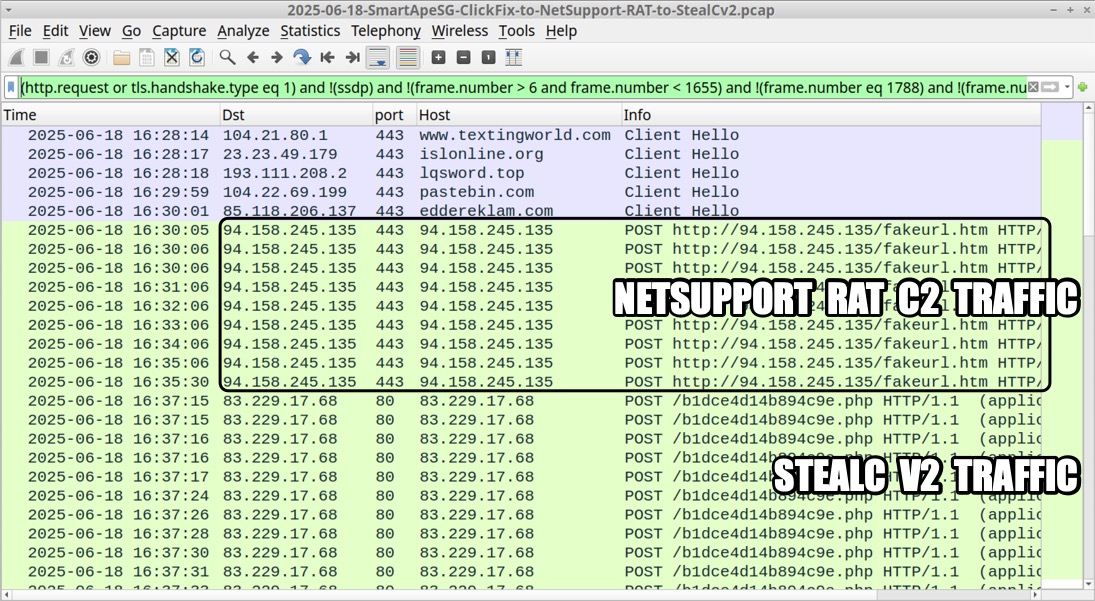The height and width of the screenshot is (601, 1095).
Task: Sort by the Time column header
Action: [x=110, y=114]
